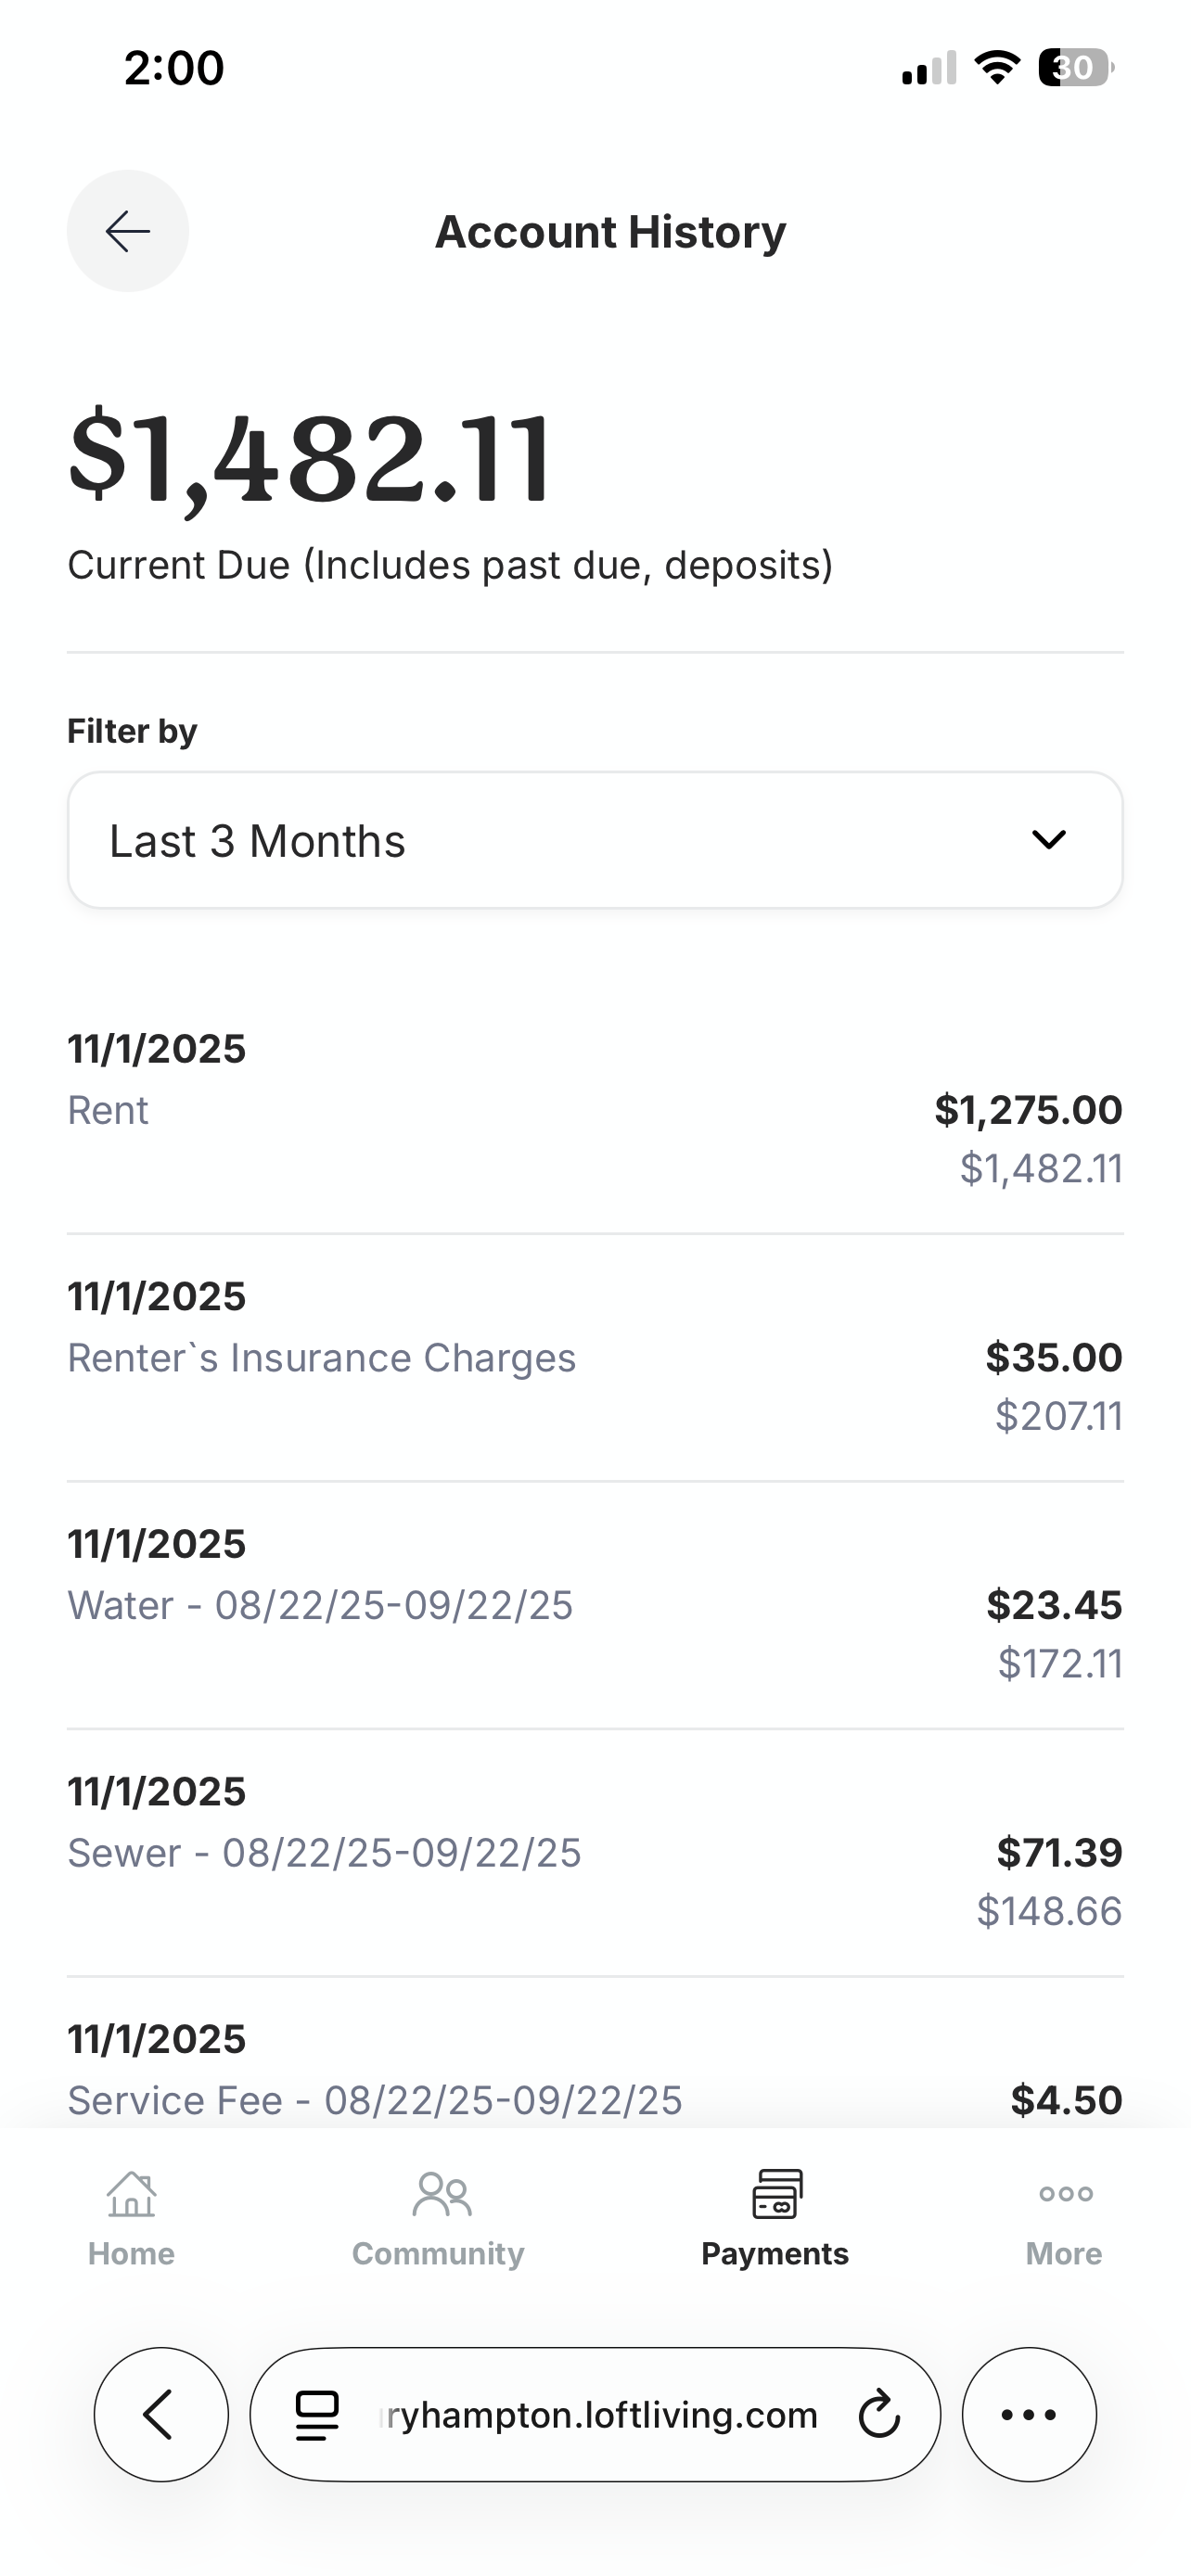Expand the Last 3 Months filter dropdown
The image size is (1191, 2576).
point(595,840)
